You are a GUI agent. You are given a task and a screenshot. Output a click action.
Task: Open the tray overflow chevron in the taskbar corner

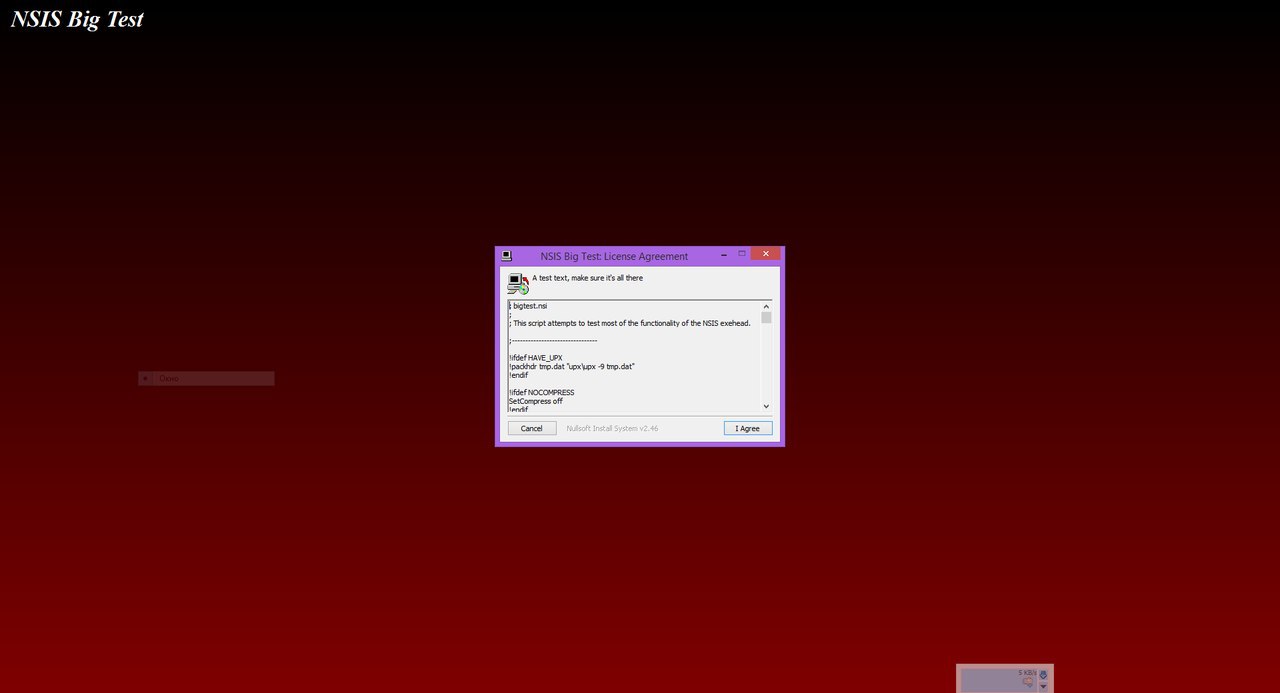(x=1043, y=687)
